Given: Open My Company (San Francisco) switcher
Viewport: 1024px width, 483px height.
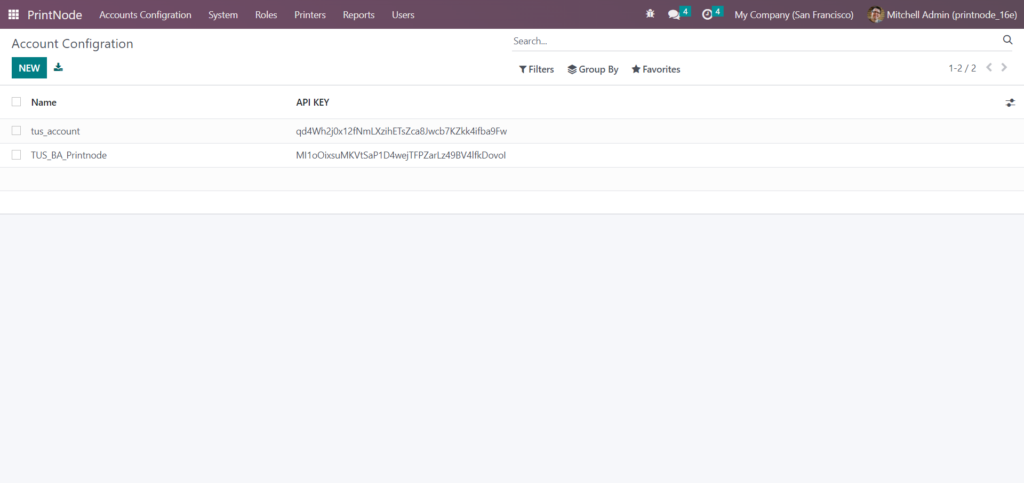Looking at the screenshot, I should pos(793,14).
